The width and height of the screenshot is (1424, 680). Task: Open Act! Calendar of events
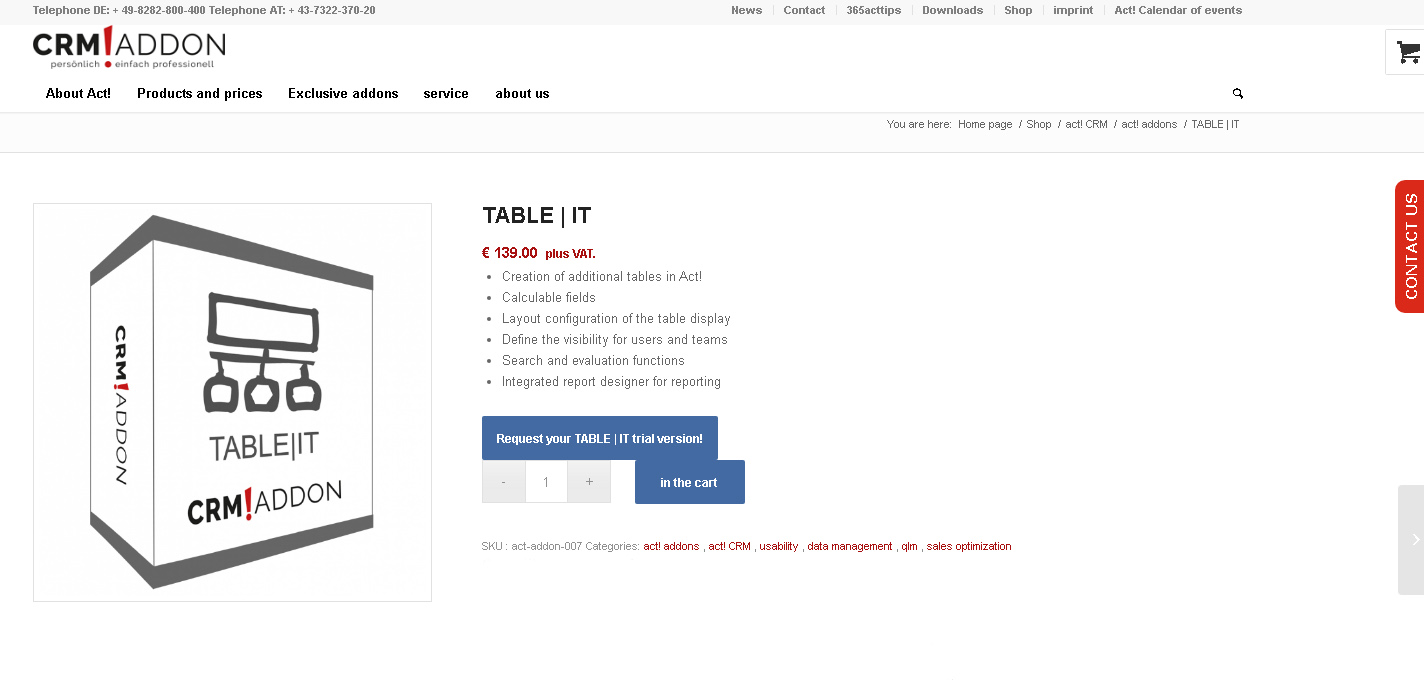pyautogui.click(x=1177, y=9)
